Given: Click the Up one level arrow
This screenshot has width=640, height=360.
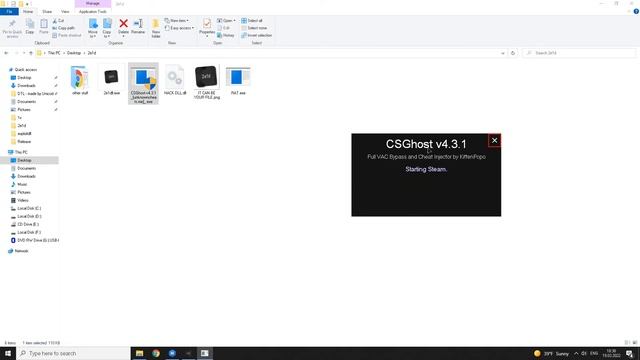Looking at the screenshot, I should pyautogui.click(x=31, y=53).
